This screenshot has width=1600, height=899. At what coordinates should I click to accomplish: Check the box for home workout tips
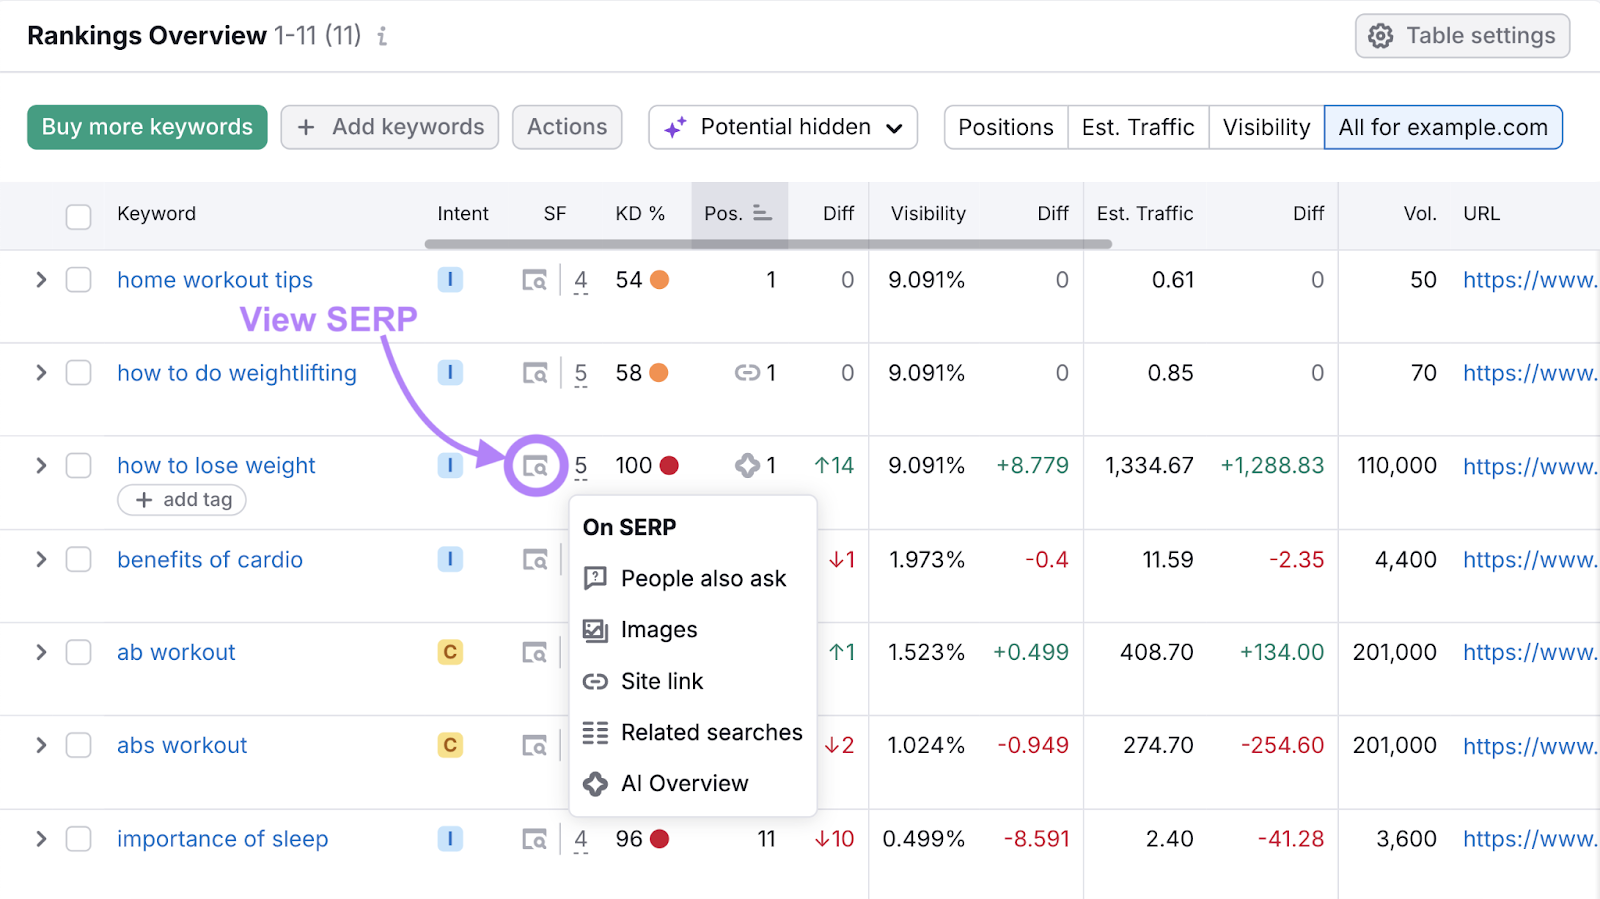[x=78, y=280]
